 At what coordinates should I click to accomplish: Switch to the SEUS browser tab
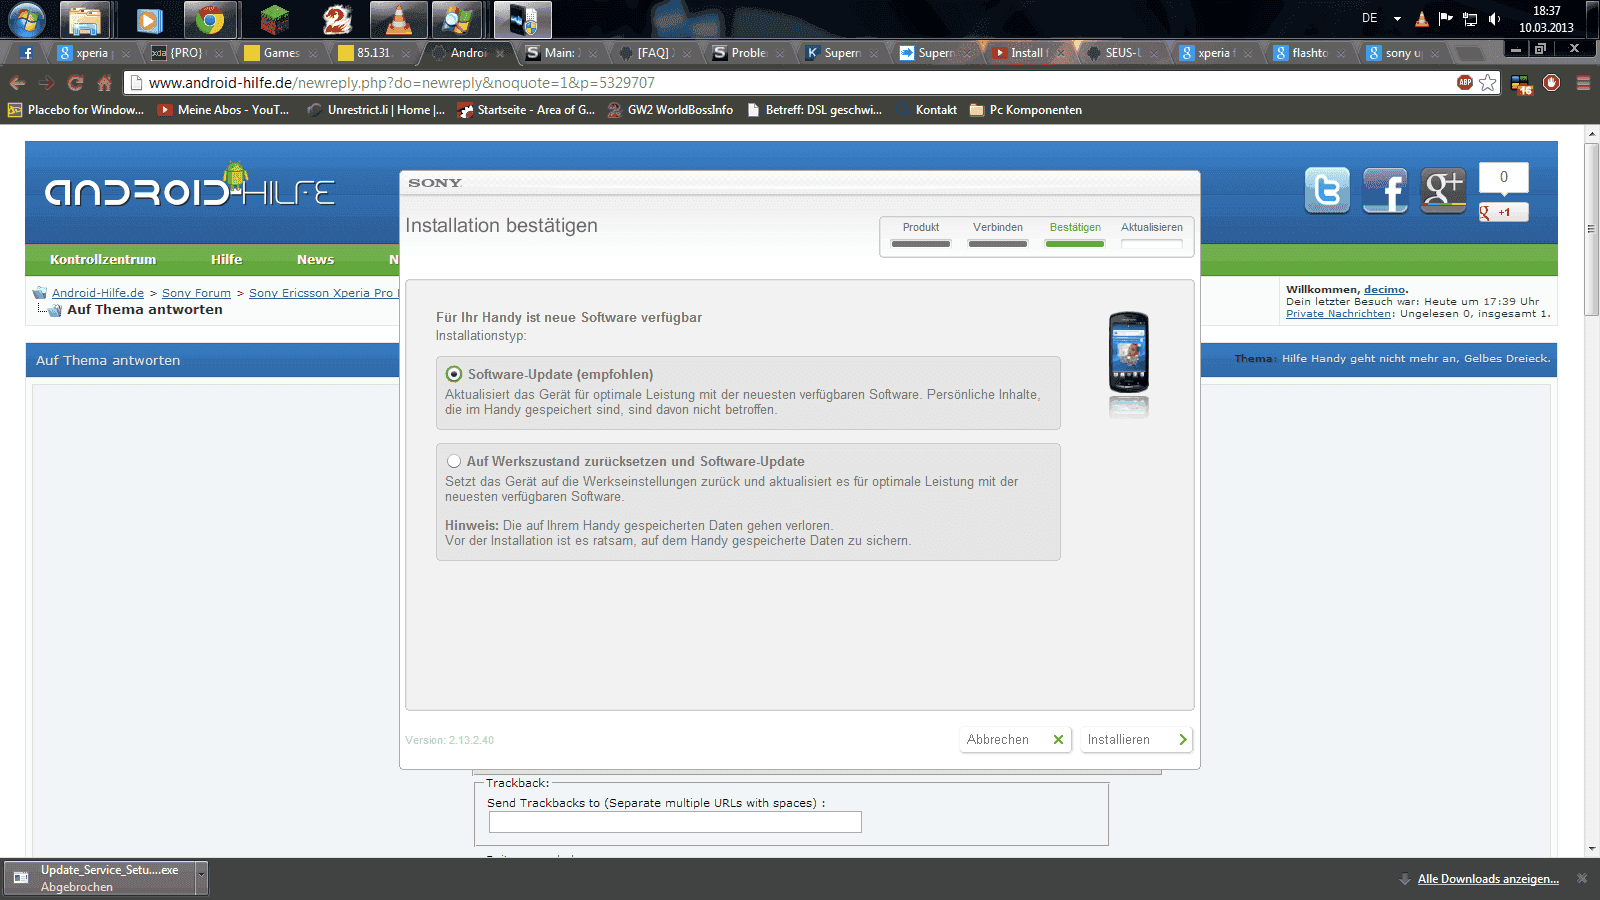click(1121, 53)
